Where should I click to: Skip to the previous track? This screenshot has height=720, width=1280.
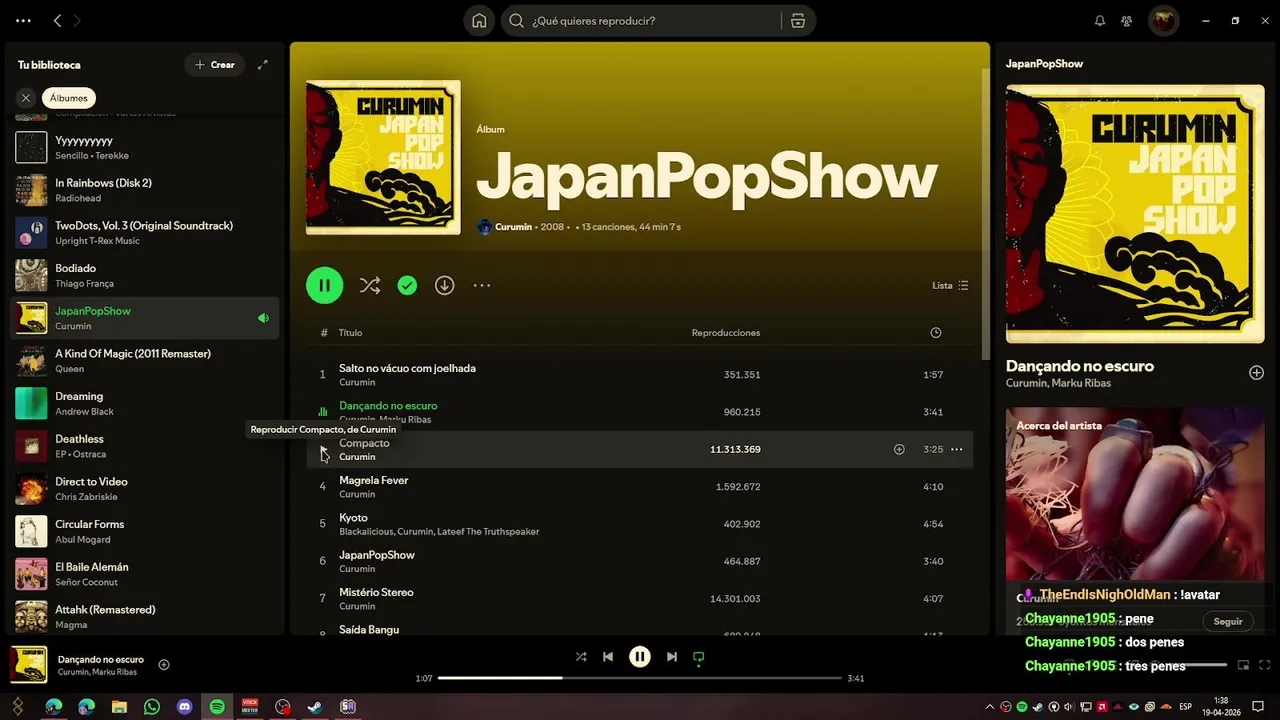[x=608, y=657]
